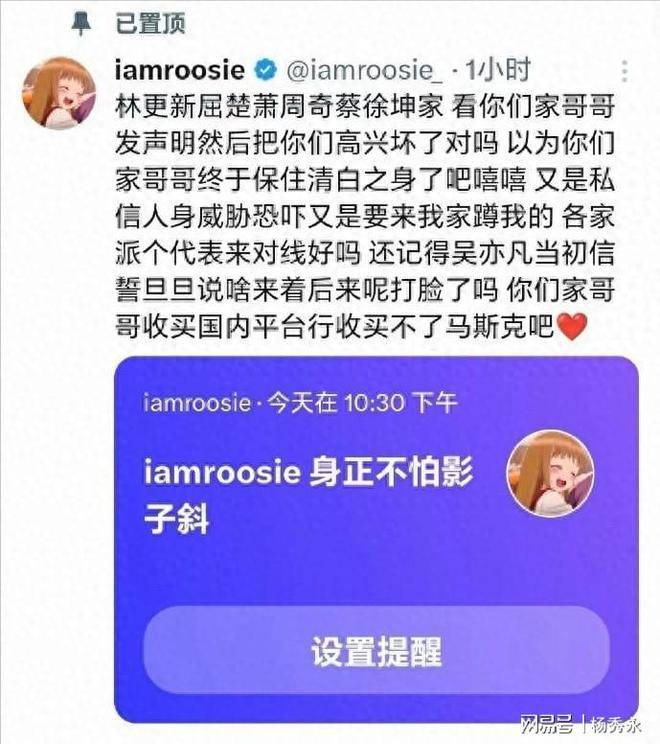Click the 10:30 下午 scheduled time text
The height and width of the screenshot is (744, 660).
coord(401,403)
